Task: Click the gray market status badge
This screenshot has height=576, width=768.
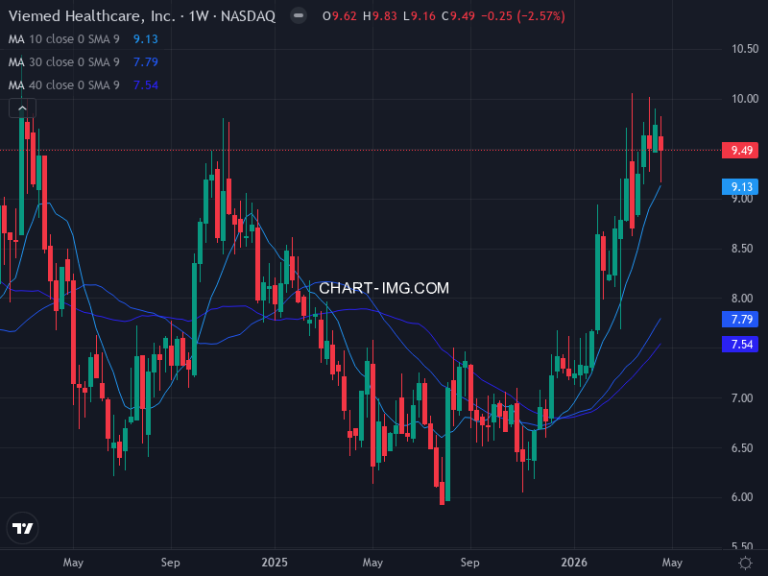Action: pyautogui.click(x=298, y=16)
